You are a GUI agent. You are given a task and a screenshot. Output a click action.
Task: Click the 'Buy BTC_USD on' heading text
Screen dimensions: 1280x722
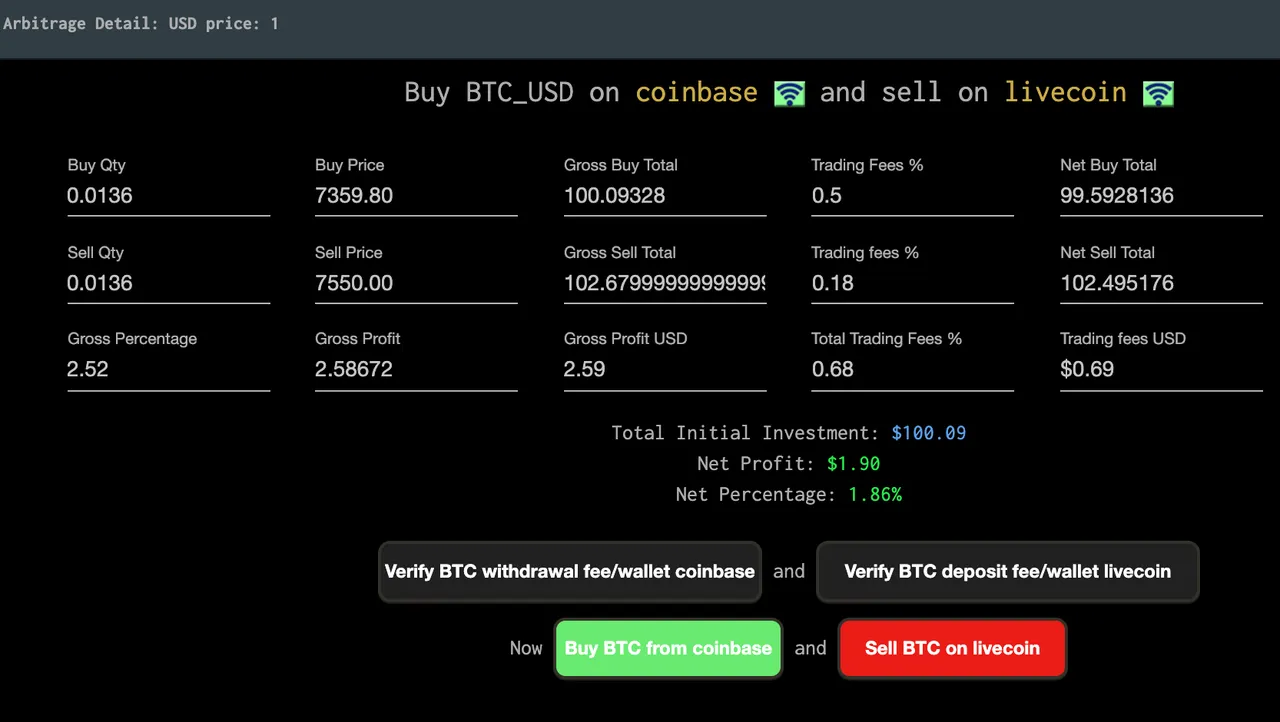coord(512,93)
